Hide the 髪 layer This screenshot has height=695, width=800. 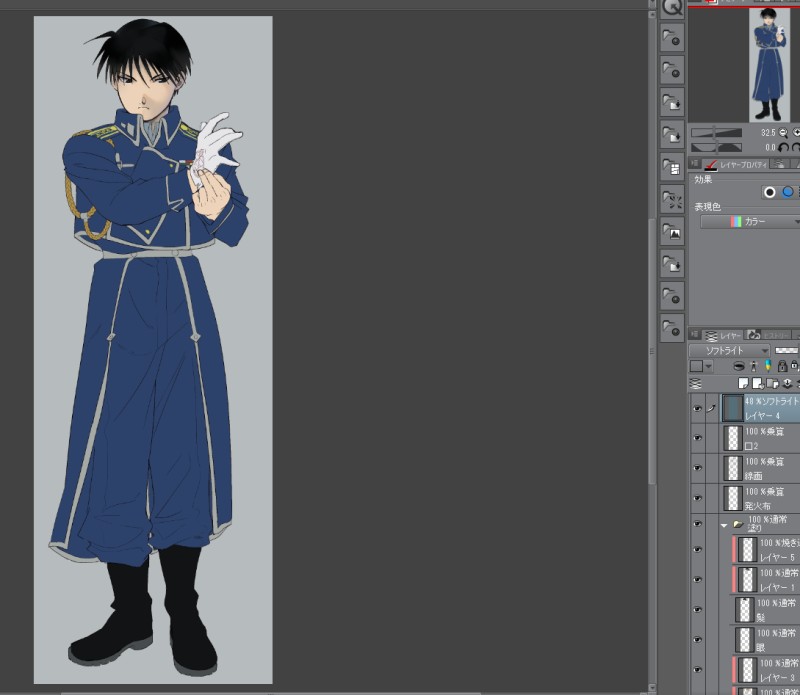(697, 610)
